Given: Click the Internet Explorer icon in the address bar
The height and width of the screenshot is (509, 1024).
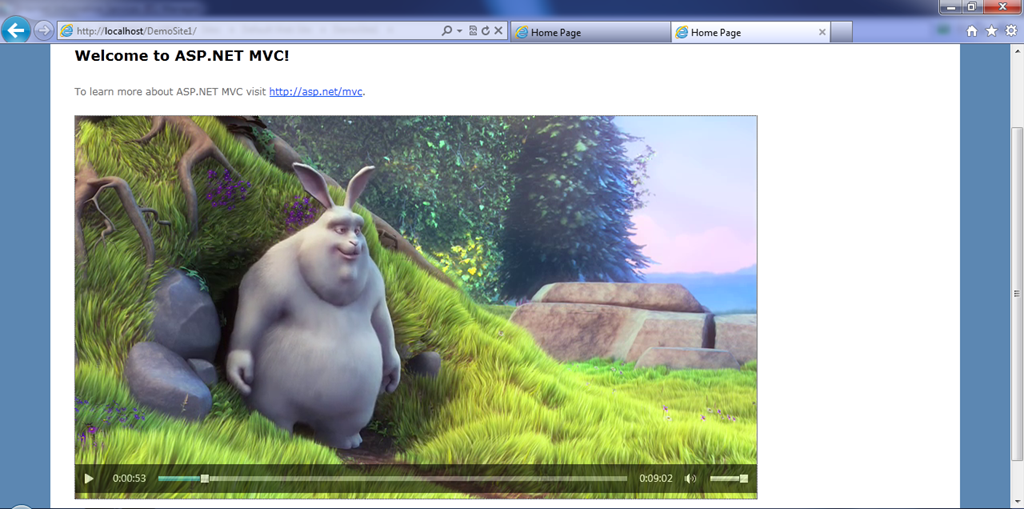Looking at the screenshot, I should (66, 31).
